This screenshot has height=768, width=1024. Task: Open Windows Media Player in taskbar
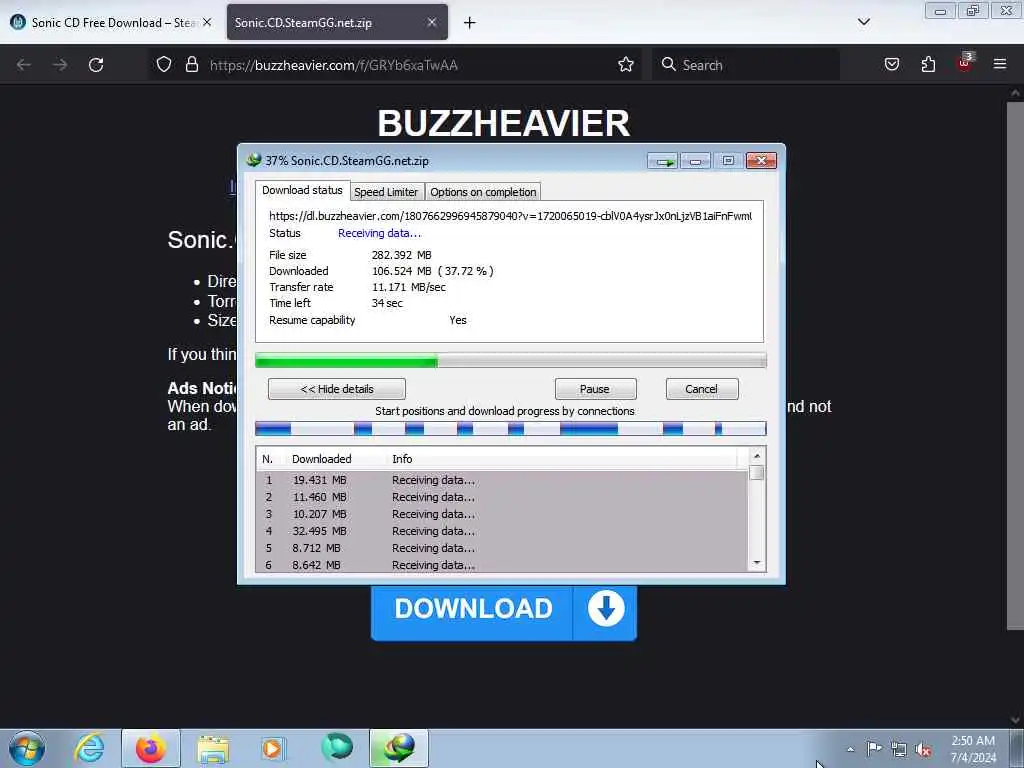(x=272, y=748)
